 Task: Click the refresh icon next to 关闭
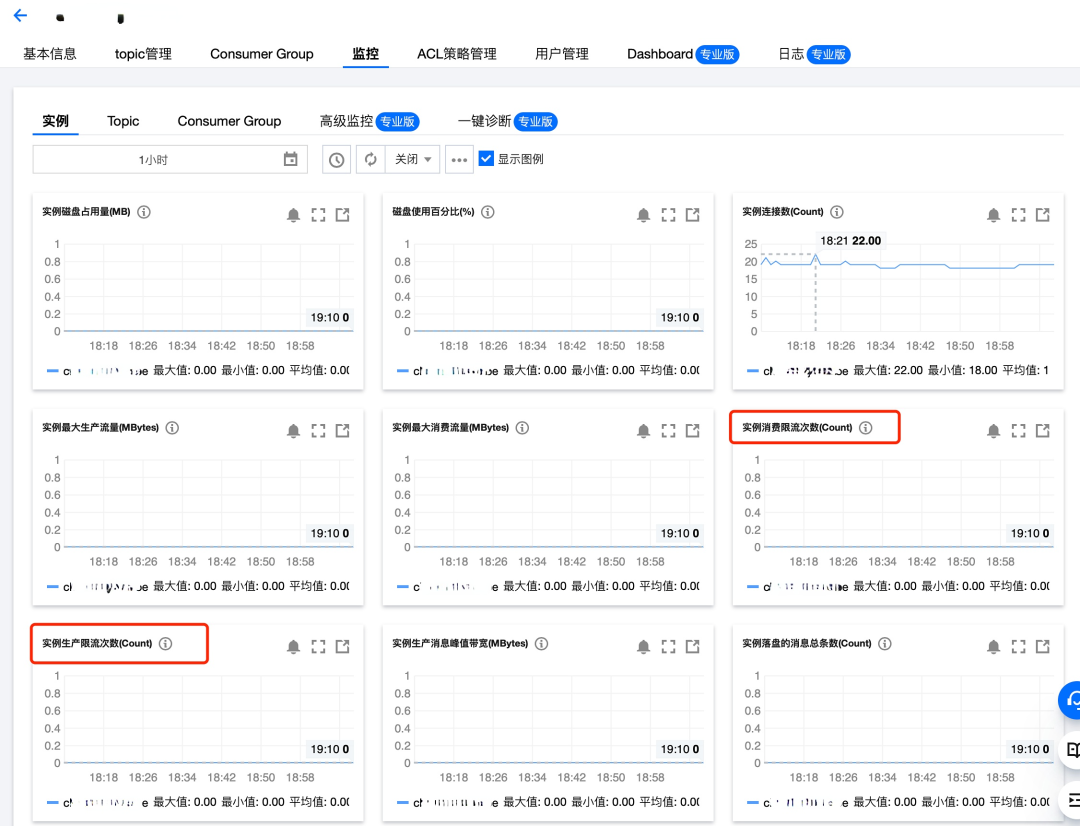point(369,159)
